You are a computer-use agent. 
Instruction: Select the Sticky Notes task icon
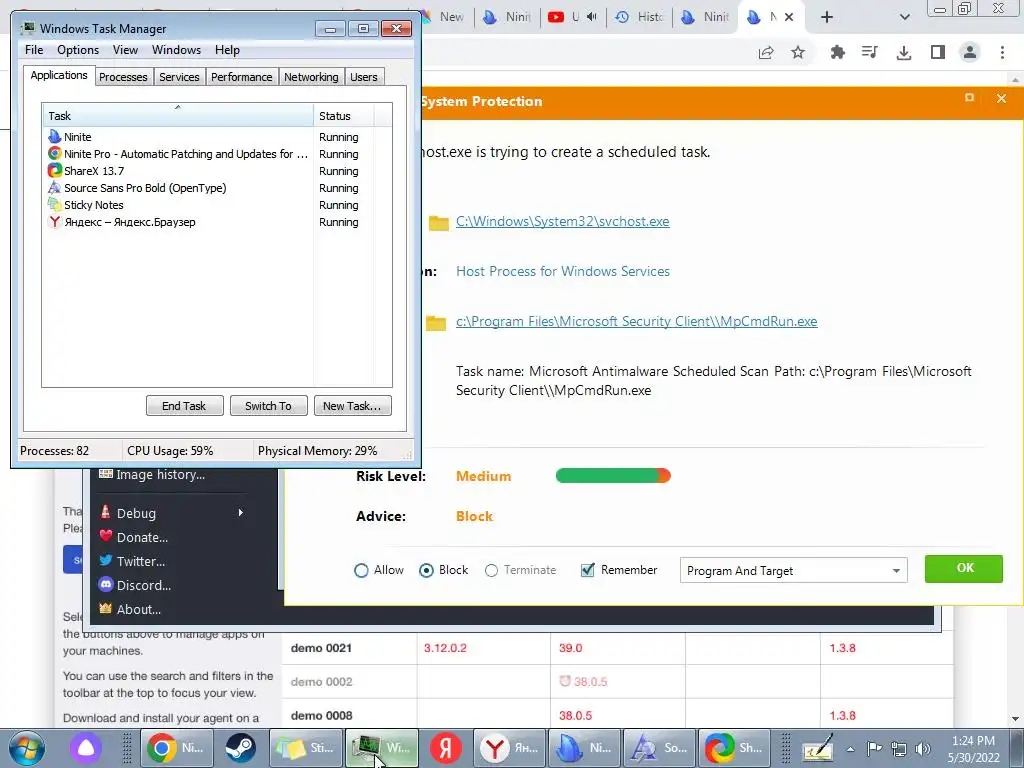(55, 204)
